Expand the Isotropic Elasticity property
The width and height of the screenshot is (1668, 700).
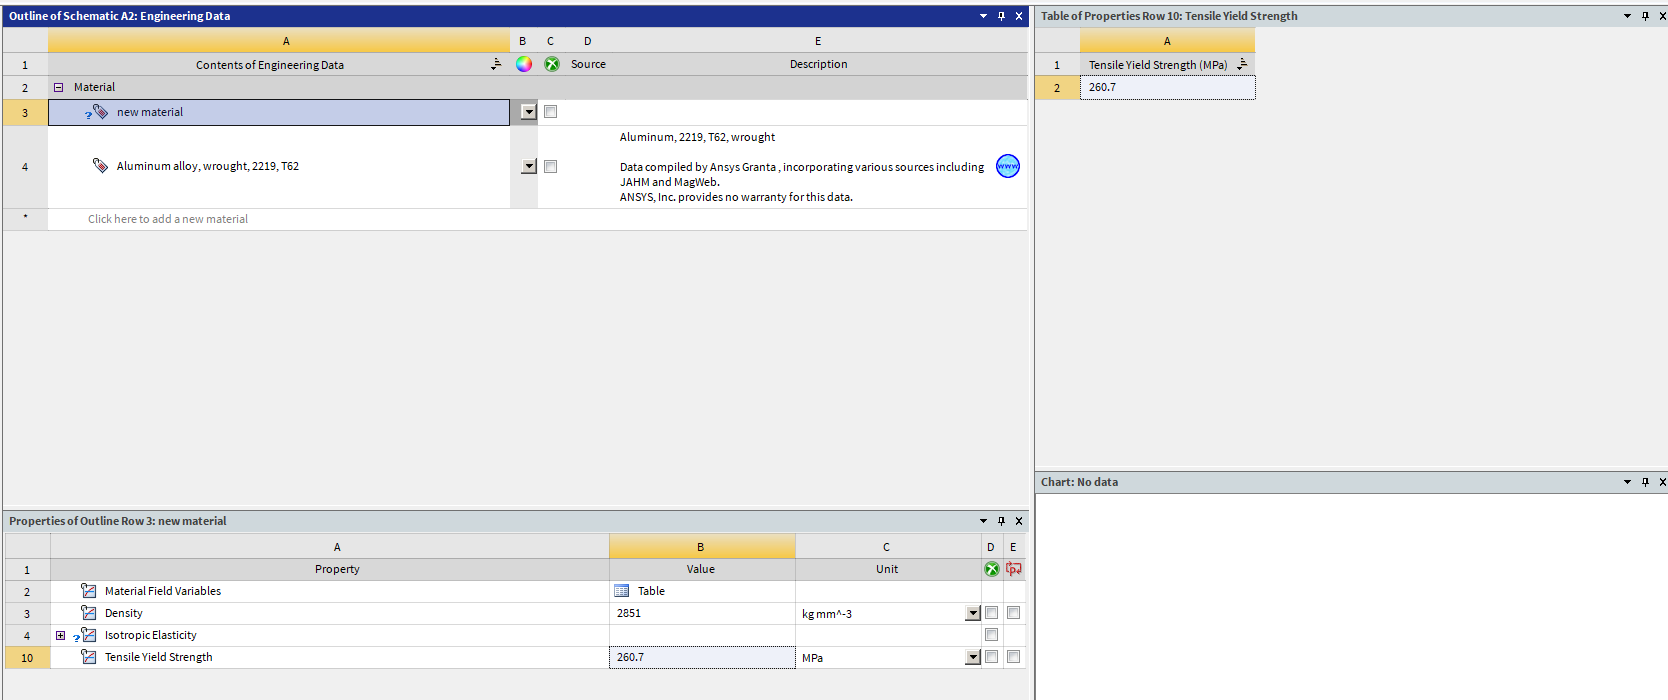[61, 635]
